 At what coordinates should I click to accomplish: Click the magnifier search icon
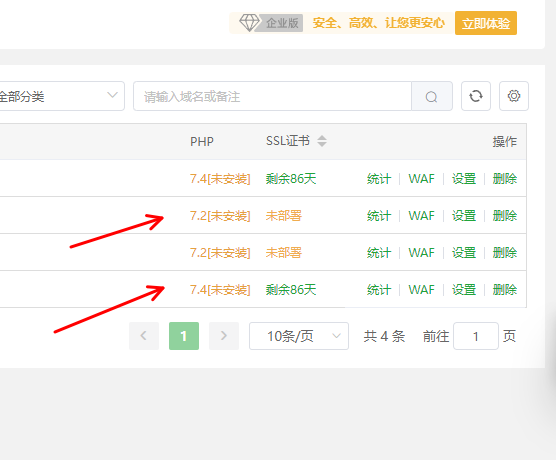click(432, 96)
